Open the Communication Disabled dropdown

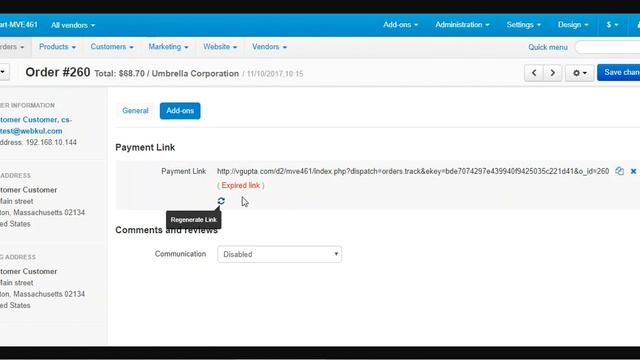pyautogui.click(x=280, y=254)
